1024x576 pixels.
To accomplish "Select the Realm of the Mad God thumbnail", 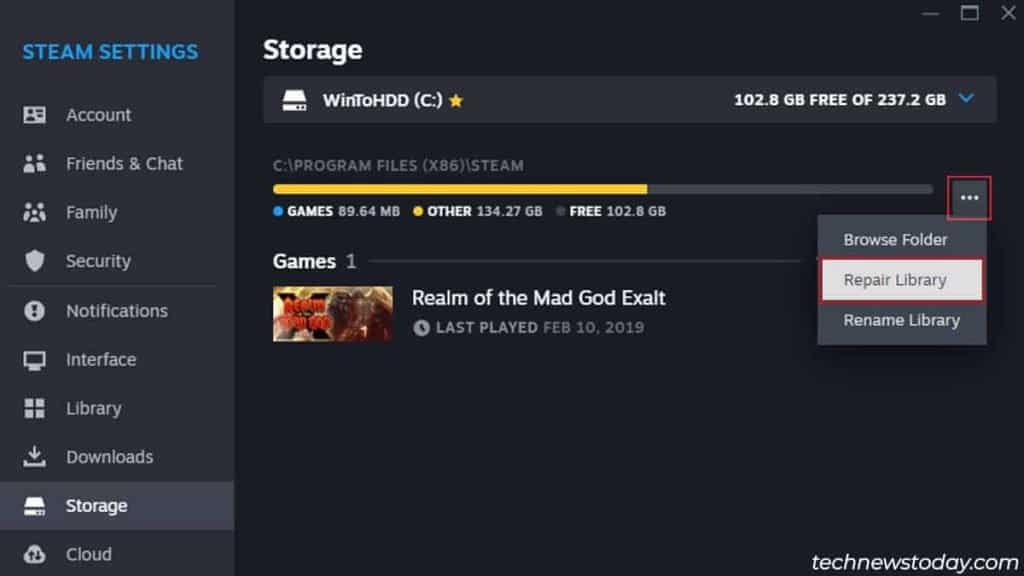I will [333, 314].
